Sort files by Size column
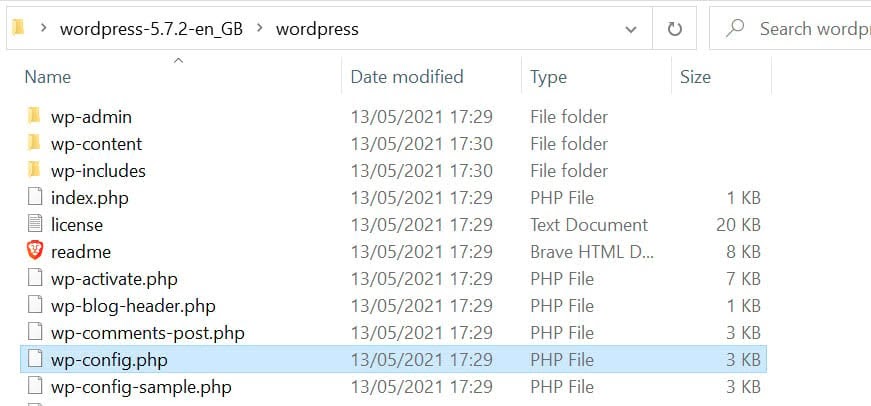The image size is (871, 406). coord(695,77)
